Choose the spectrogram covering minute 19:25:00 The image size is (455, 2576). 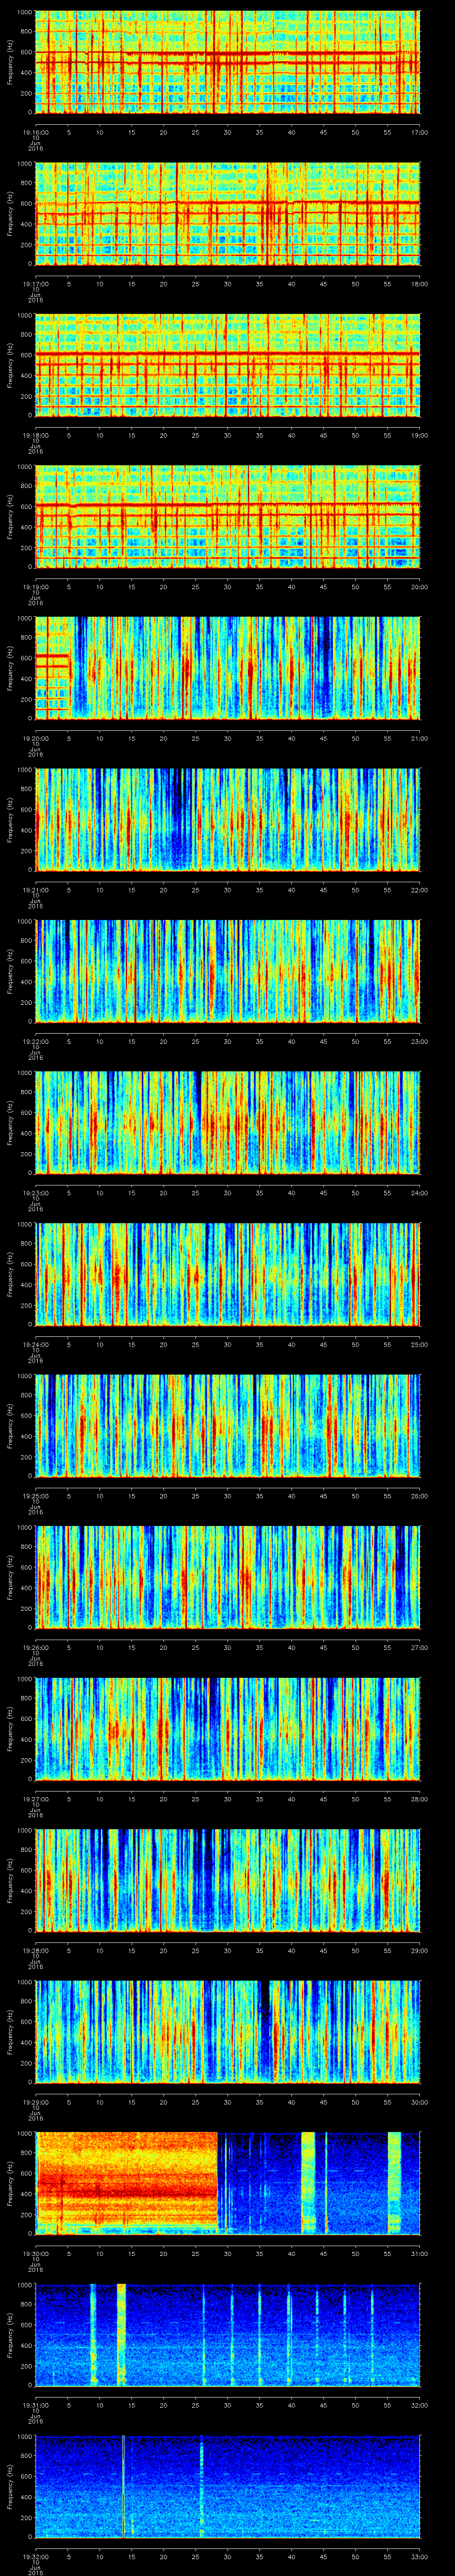(228, 1425)
